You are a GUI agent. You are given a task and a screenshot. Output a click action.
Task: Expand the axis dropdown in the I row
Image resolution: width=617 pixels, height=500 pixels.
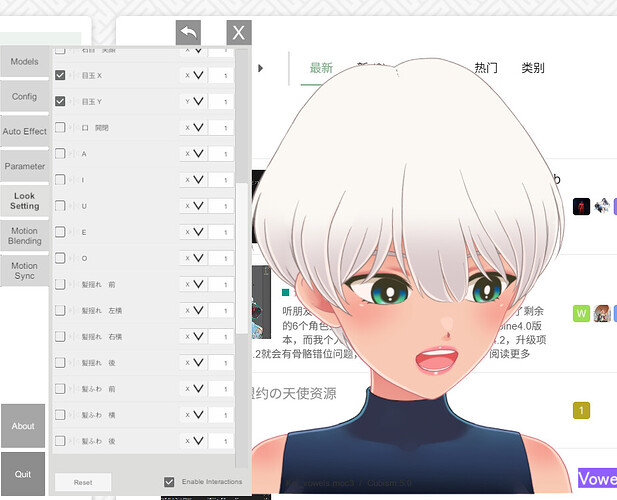[x=193, y=180]
